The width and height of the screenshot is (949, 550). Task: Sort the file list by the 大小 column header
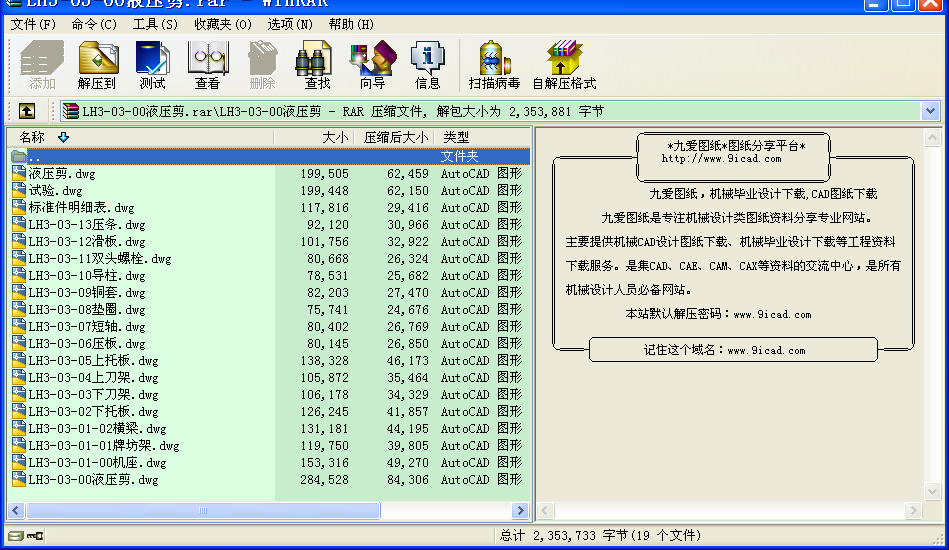click(x=314, y=137)
